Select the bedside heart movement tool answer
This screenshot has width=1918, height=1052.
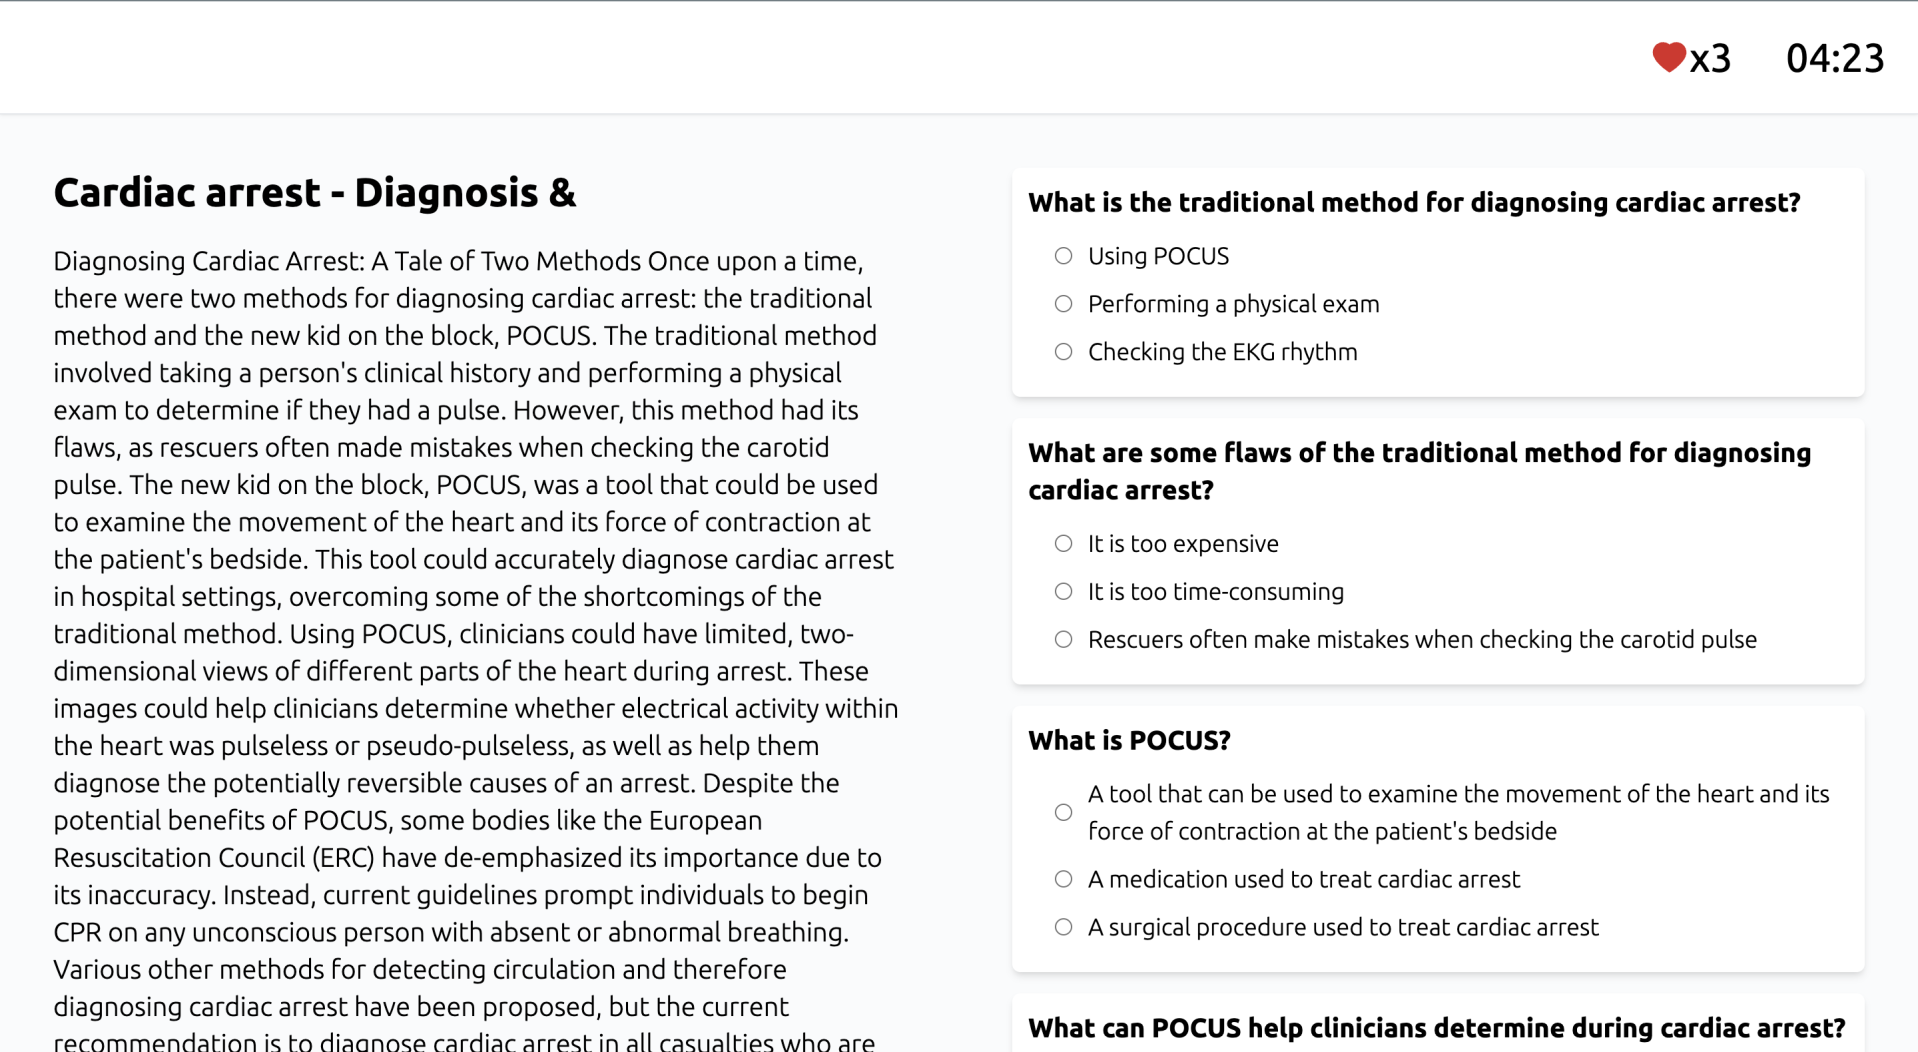point(1063,812)
